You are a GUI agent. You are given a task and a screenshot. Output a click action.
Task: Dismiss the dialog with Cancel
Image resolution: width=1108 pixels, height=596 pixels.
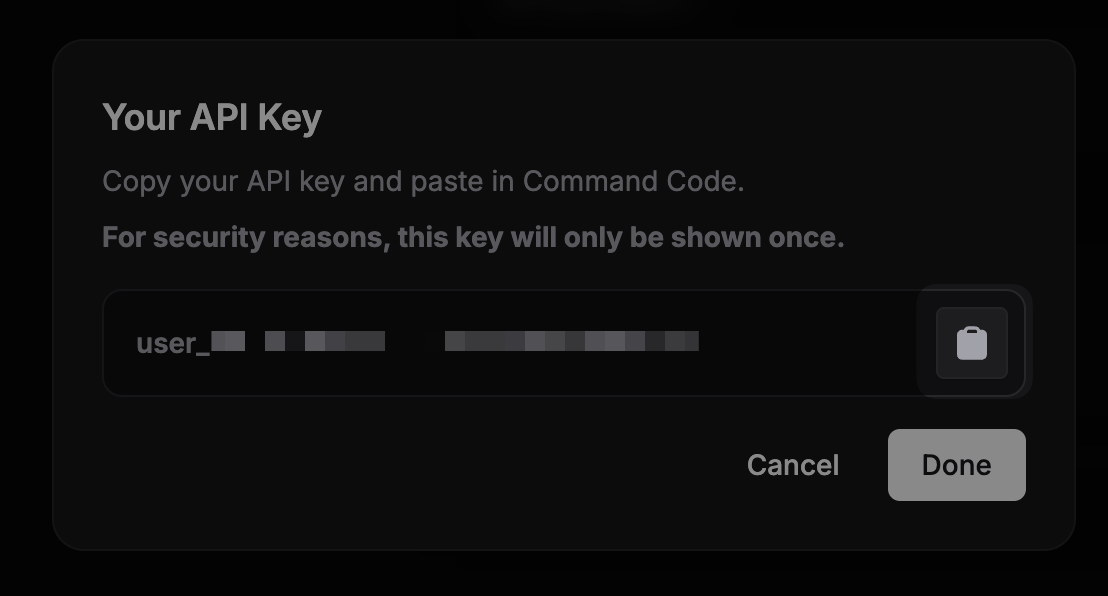click(792, 464)
